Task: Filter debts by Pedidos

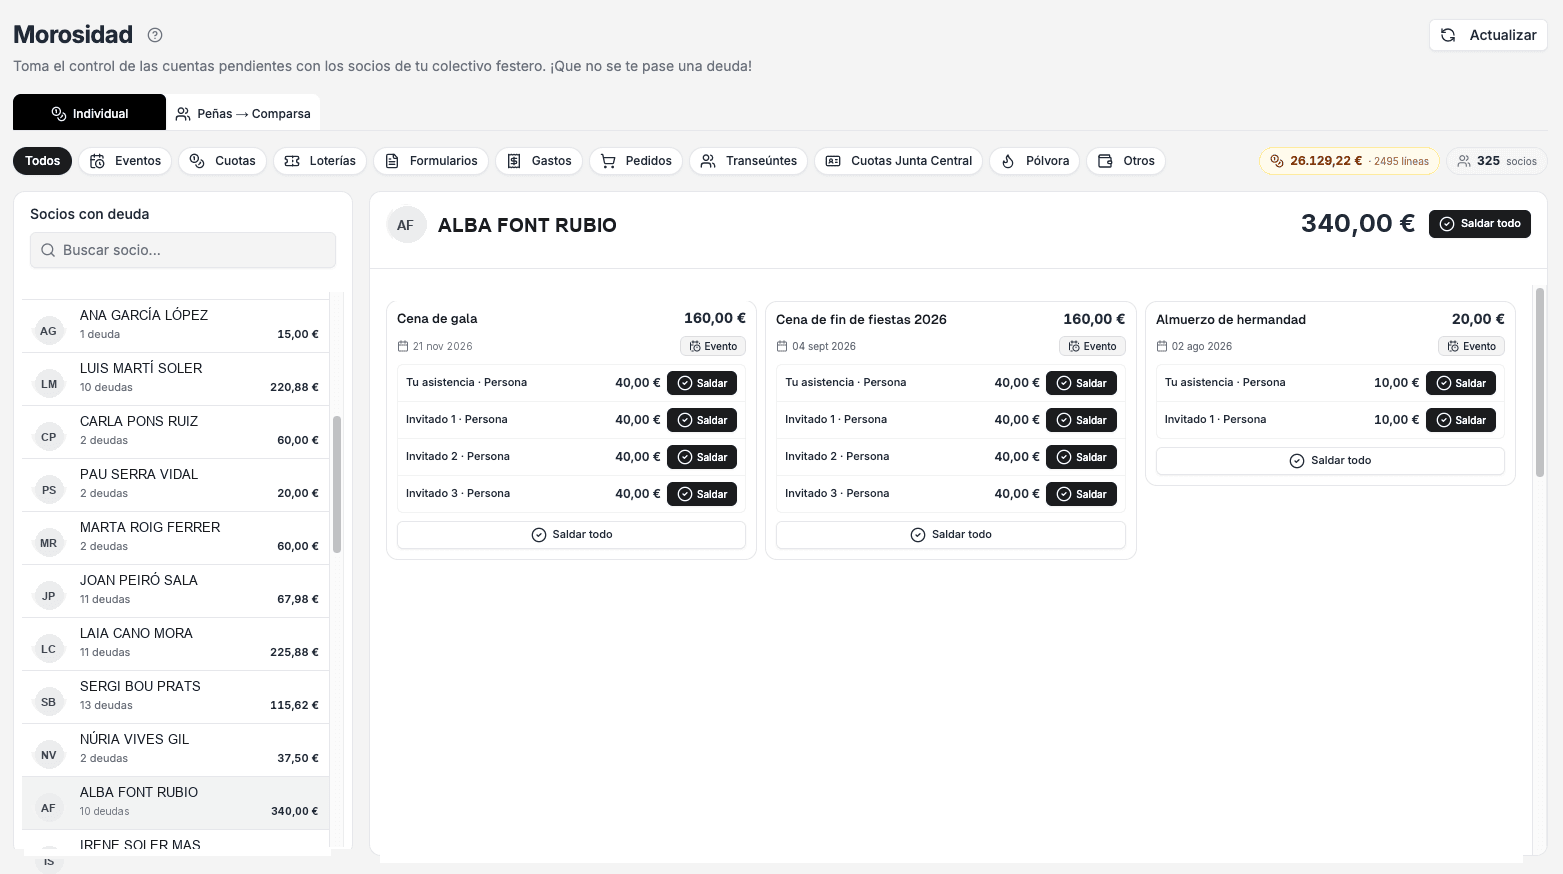Action: [636, 161]
